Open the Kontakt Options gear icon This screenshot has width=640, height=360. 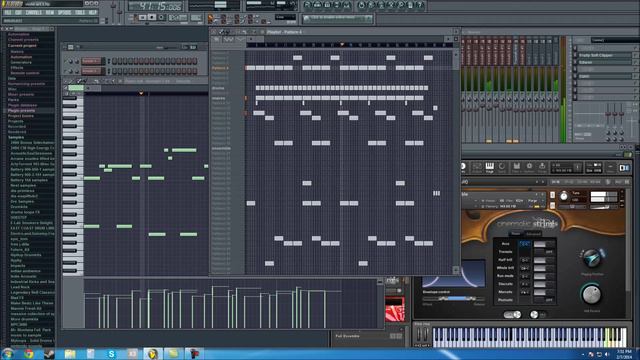529,167
